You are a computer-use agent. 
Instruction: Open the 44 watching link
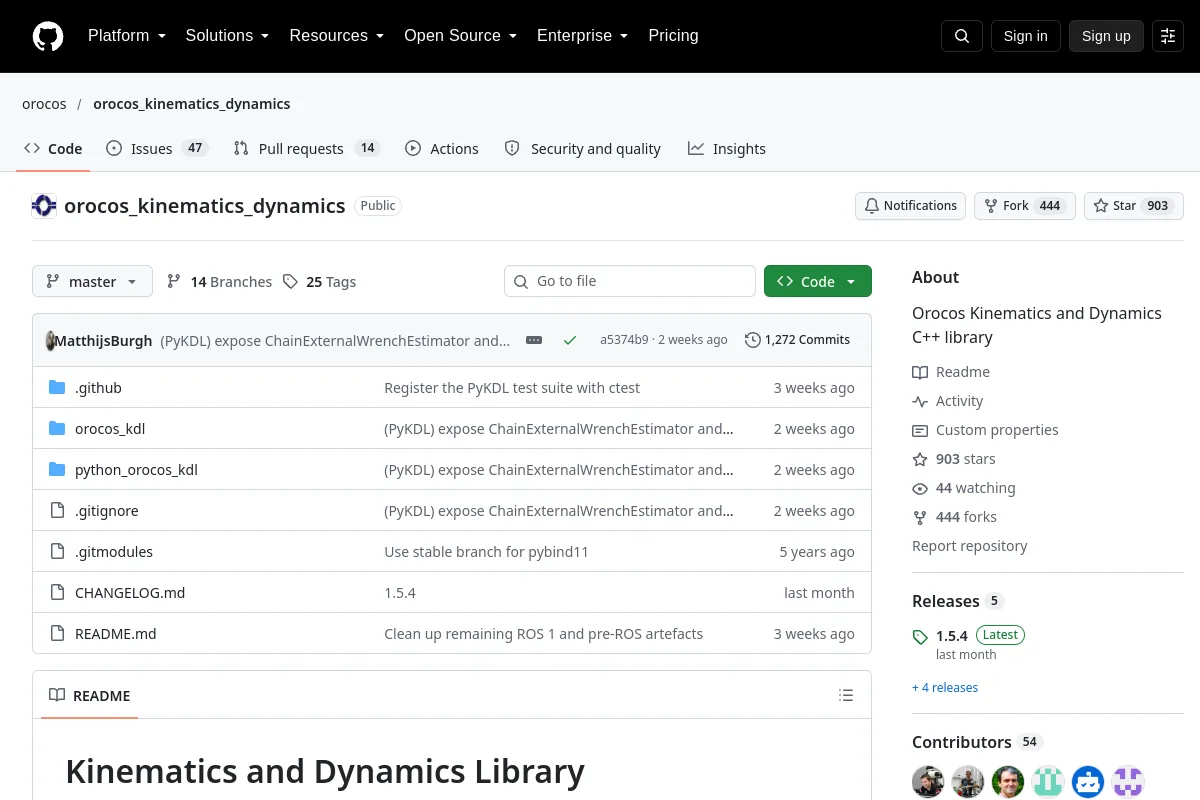coord(964,488)
